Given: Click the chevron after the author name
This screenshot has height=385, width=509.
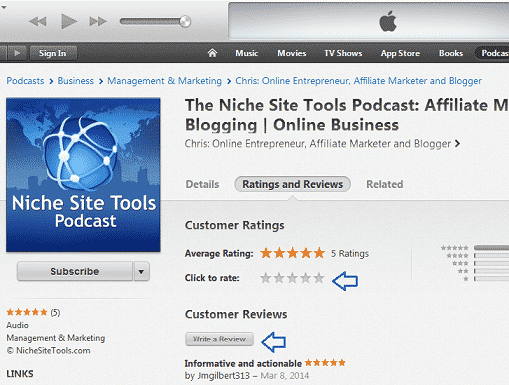Looking at the screenshot, I should (x=458, y=144).
